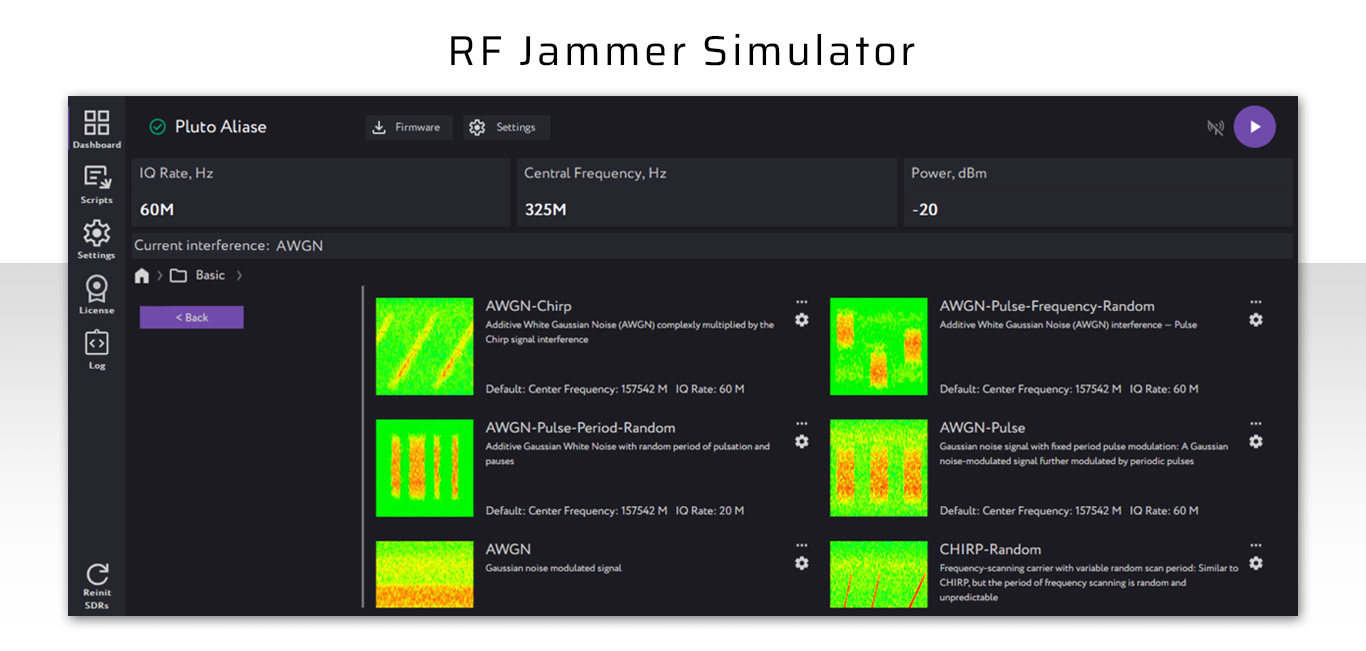The image size is (1366, 651).
Task: Switch to the Dashboard via Pluto Aliase header
Action: click(x=222, y=126)
